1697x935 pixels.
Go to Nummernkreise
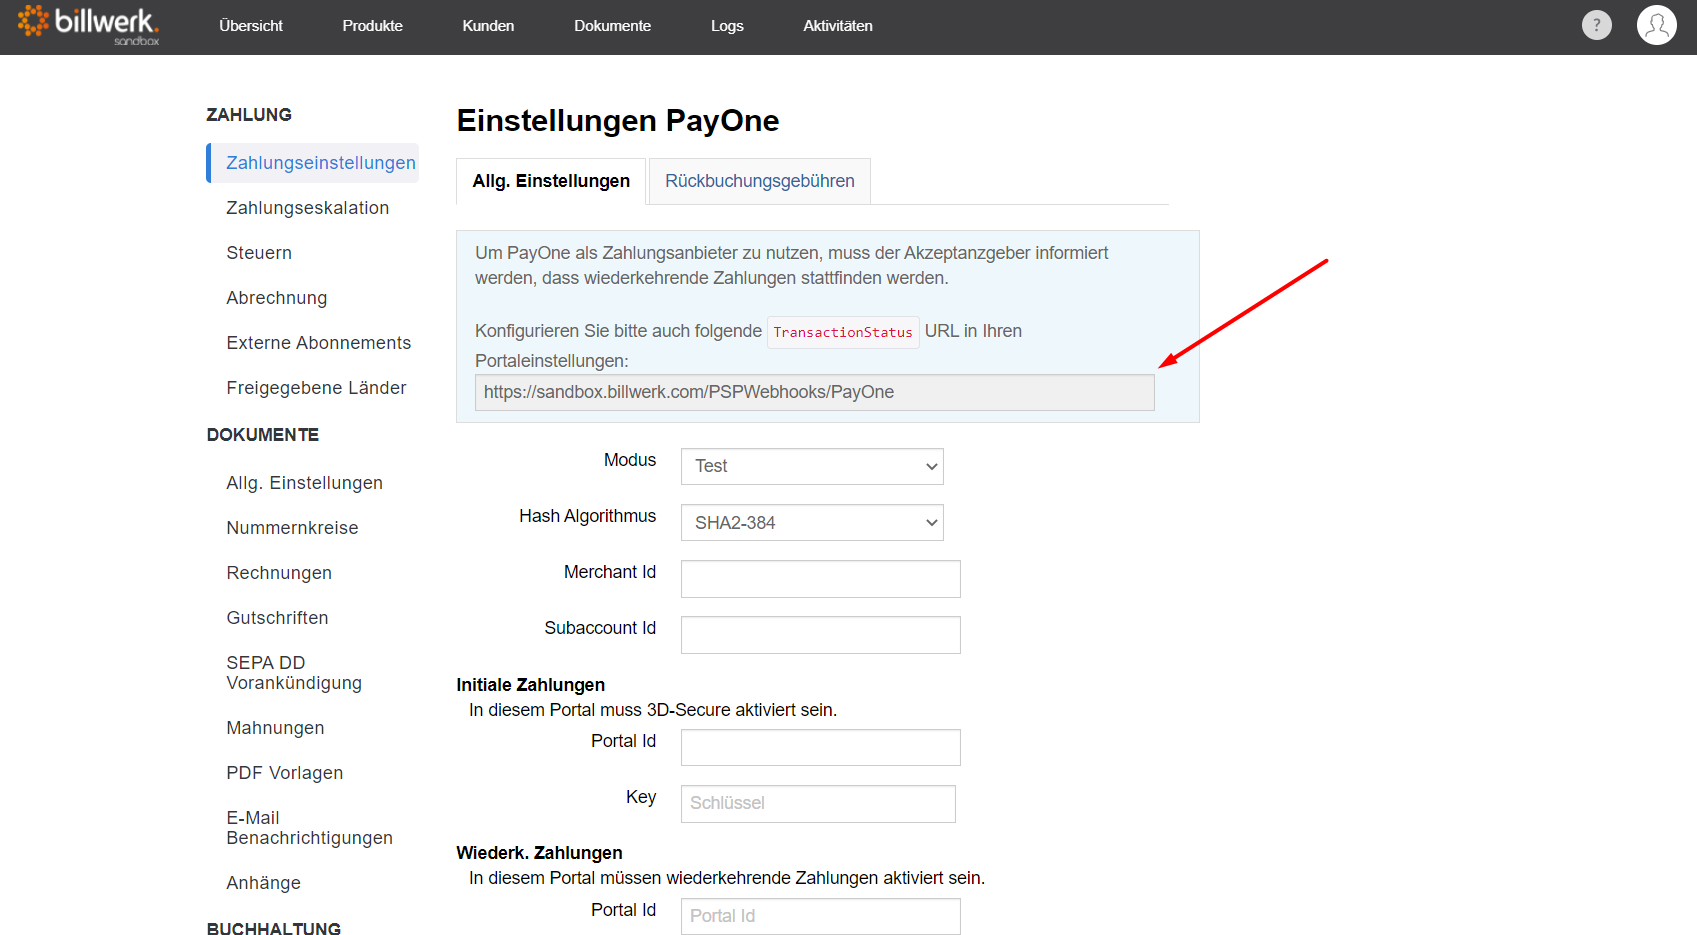292,528
